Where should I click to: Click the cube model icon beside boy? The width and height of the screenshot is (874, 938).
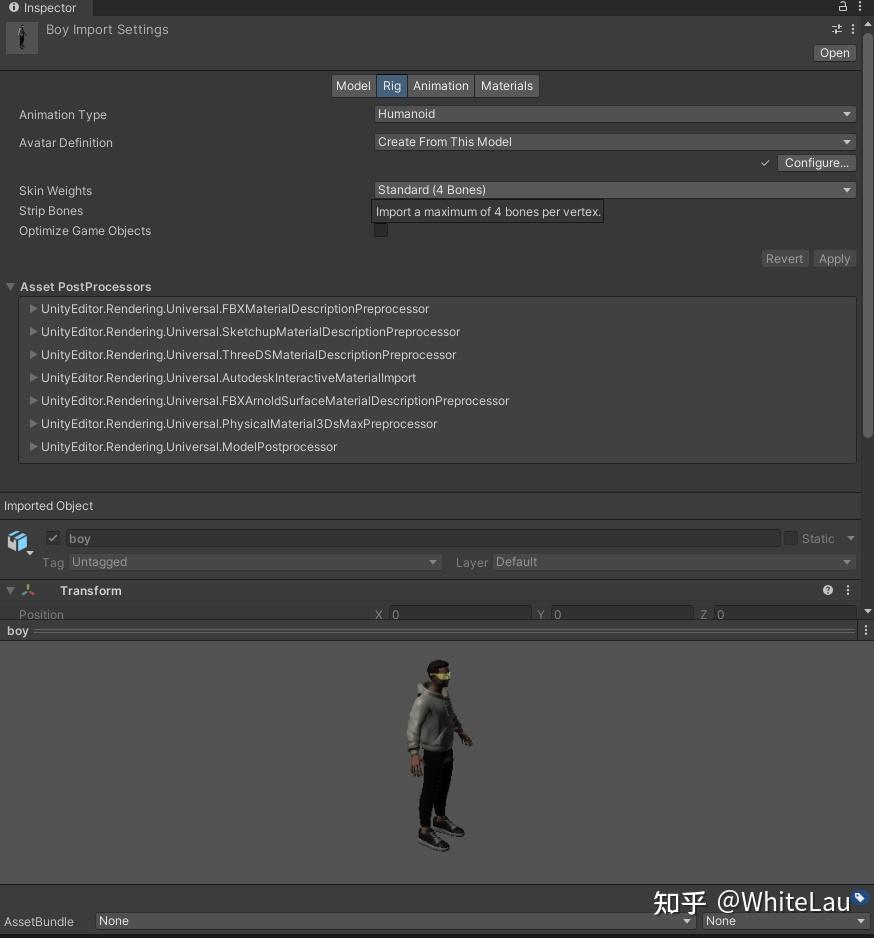tap(17, 540)
